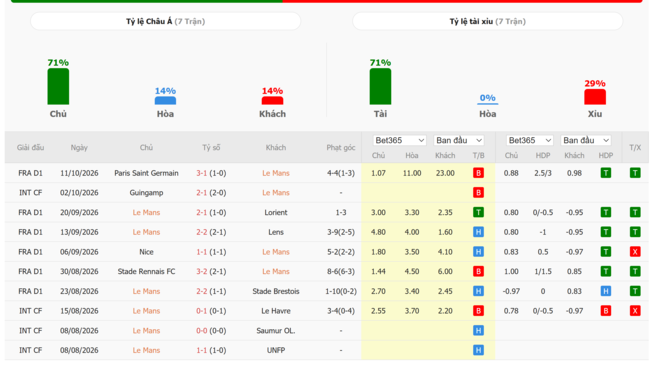Click the 23.00 Khách odds value

click(445, 173)
